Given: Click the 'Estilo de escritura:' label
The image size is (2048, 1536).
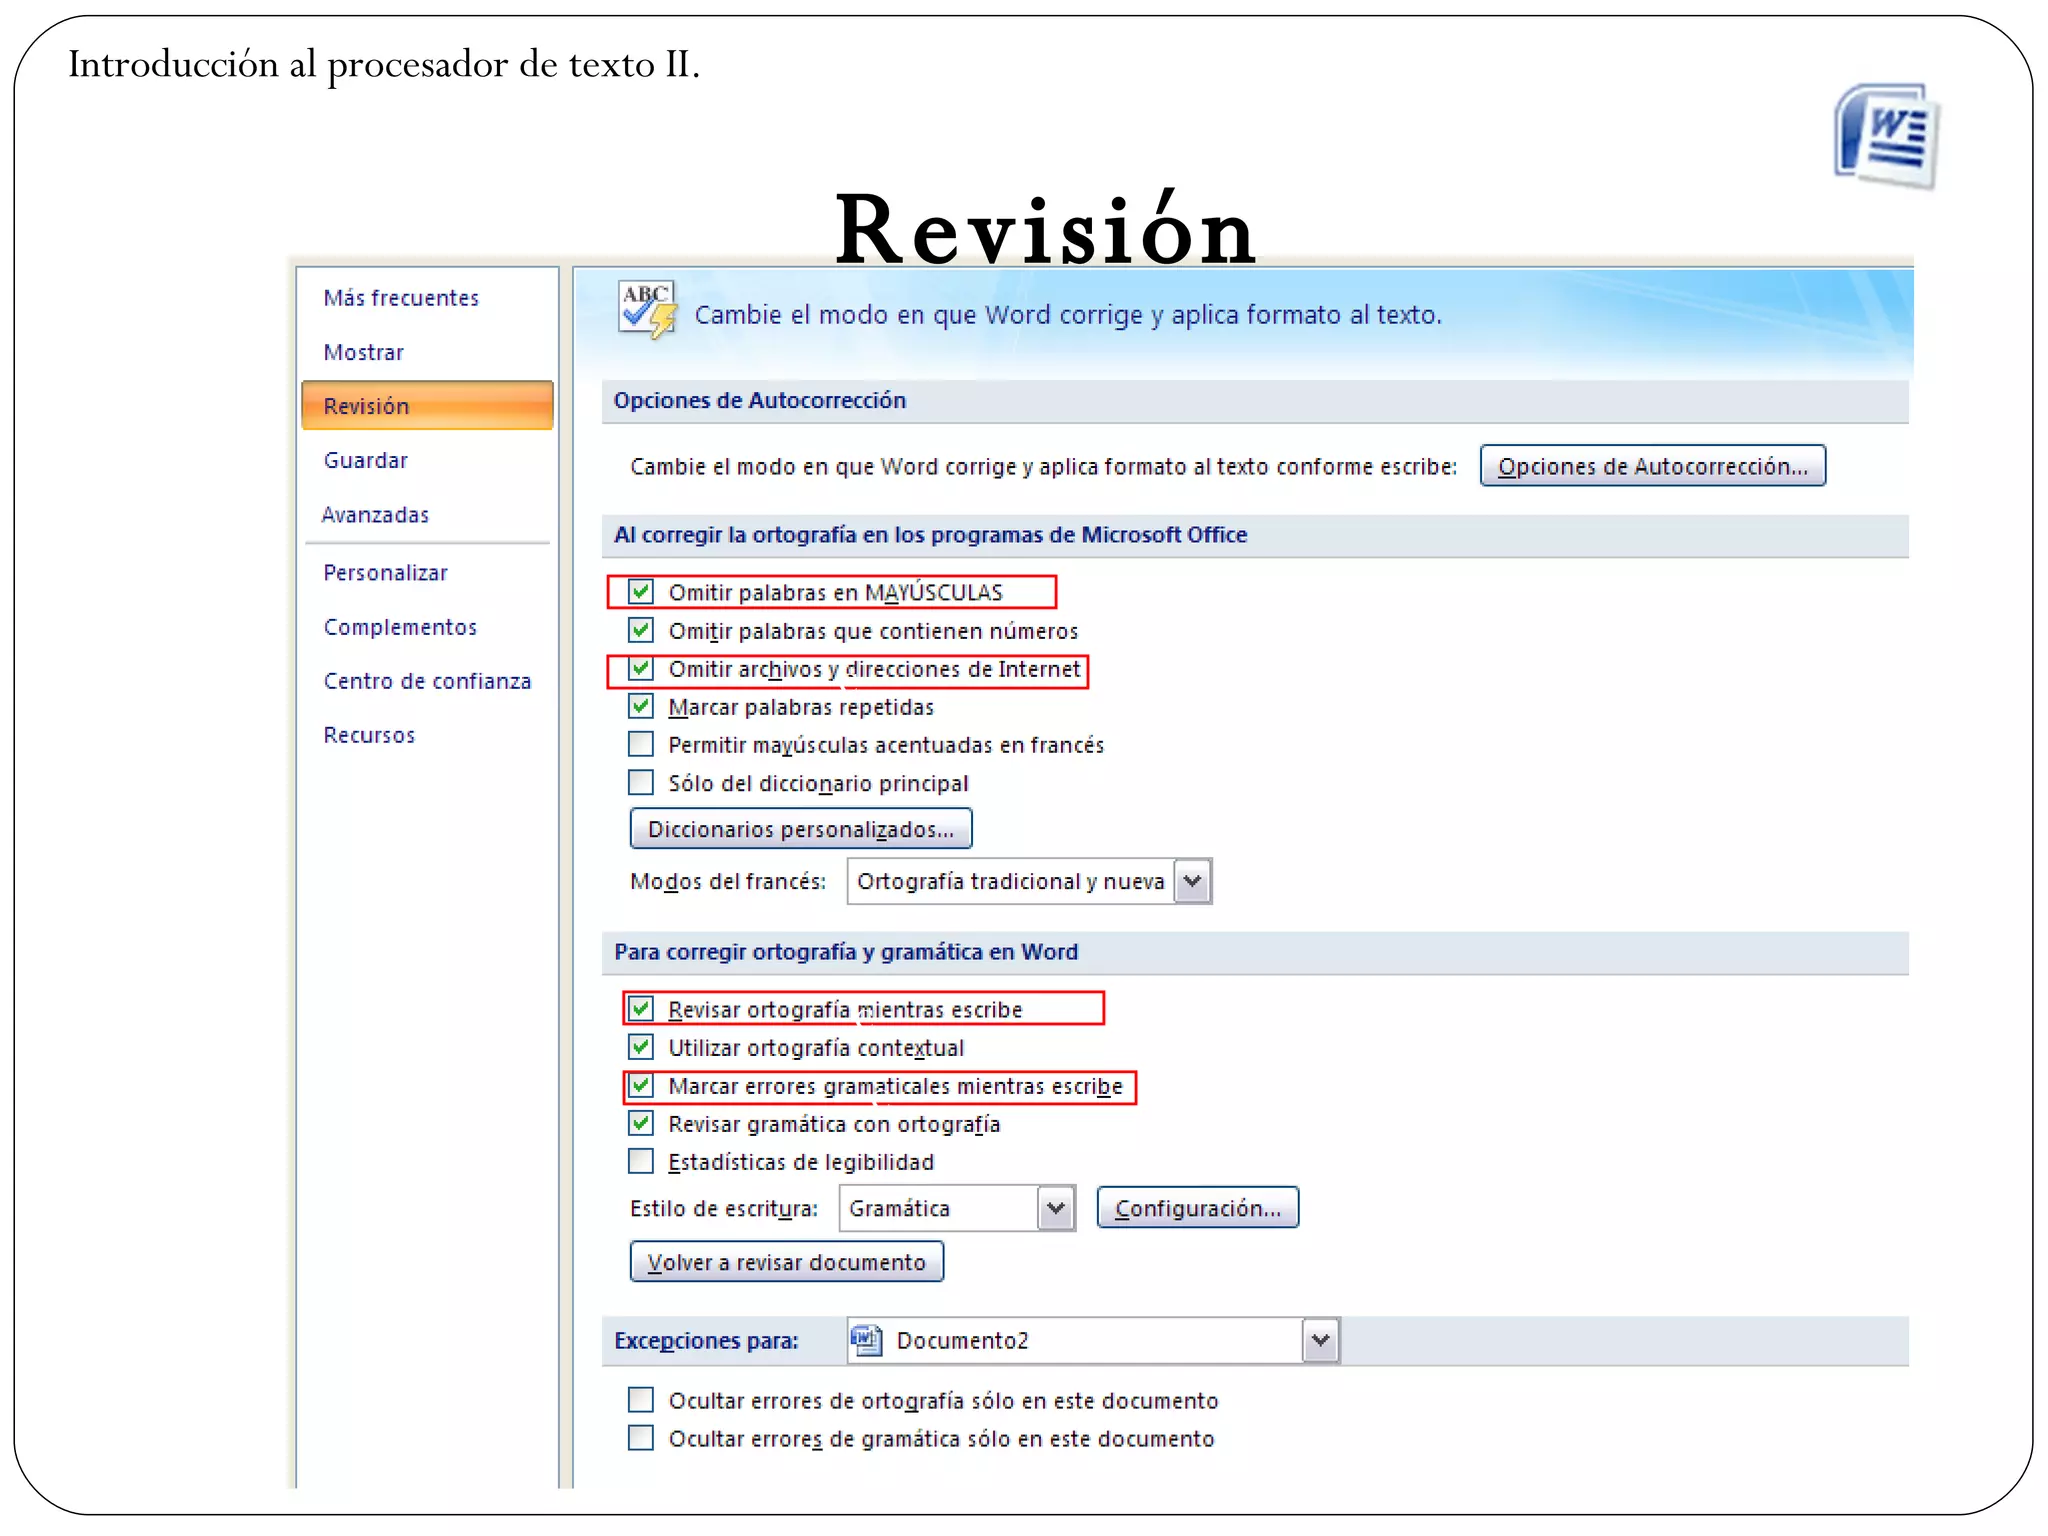Looking at the screenshot, I should click(724, 1208).
